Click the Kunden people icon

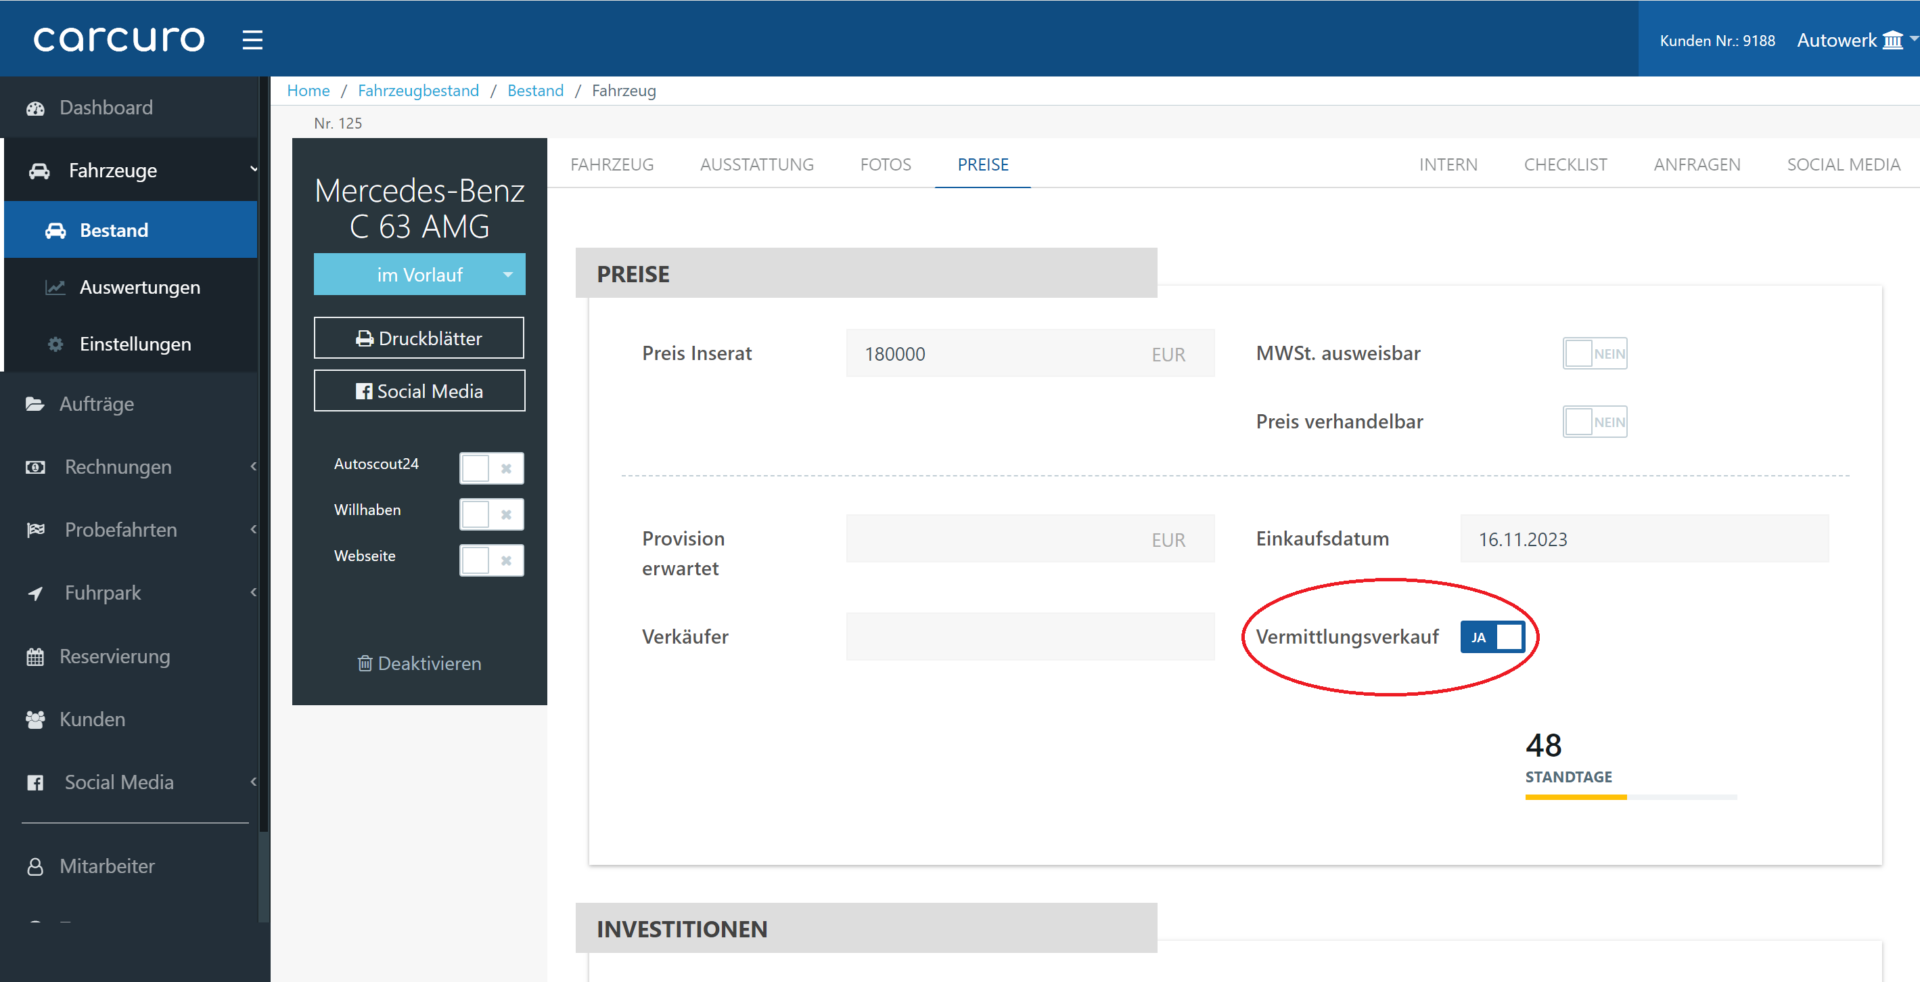(35, 720)
